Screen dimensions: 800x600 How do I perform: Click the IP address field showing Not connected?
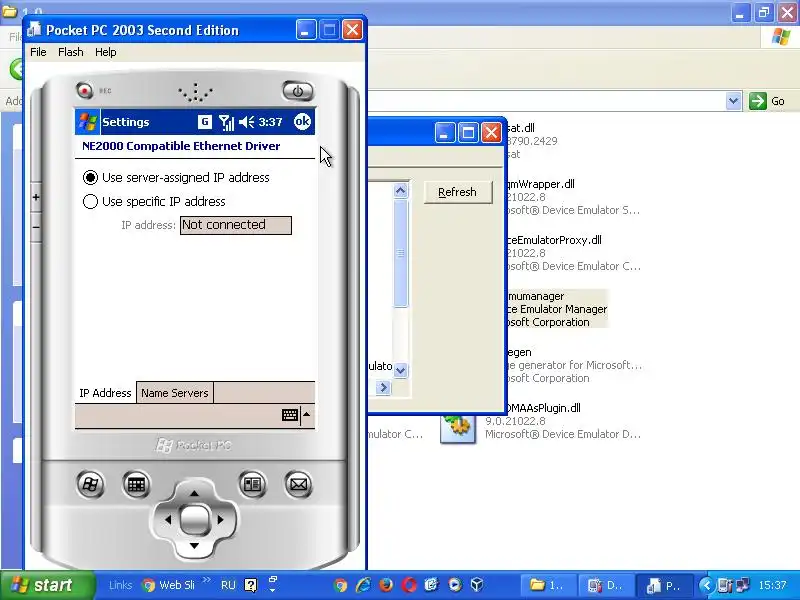(x=236, y=225)
